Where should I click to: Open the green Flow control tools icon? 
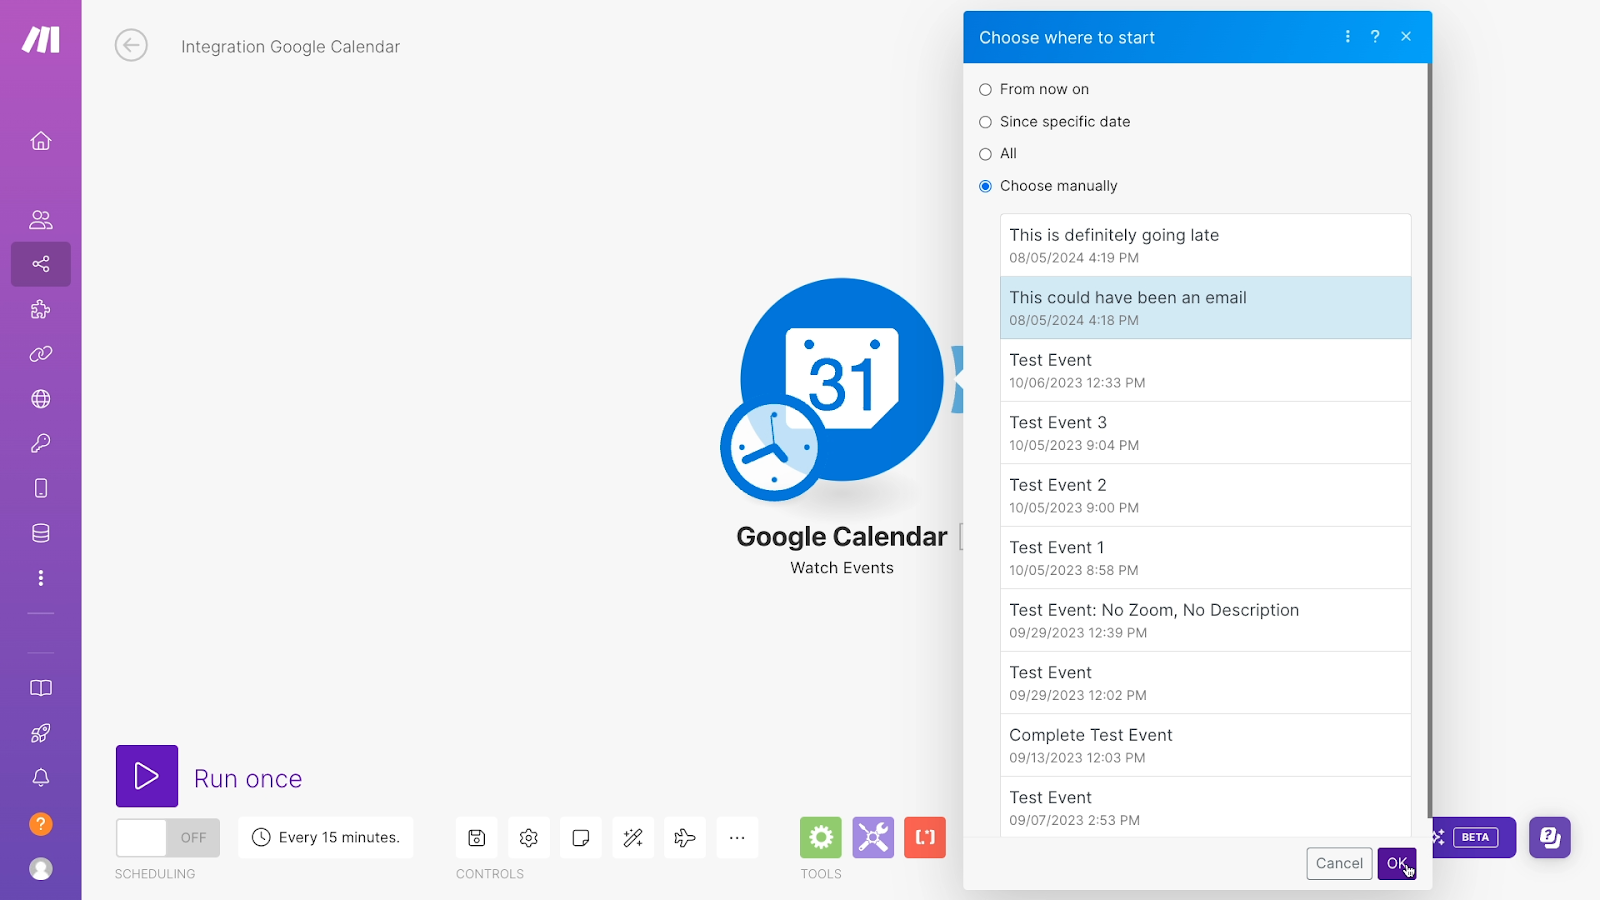(821, 838)
